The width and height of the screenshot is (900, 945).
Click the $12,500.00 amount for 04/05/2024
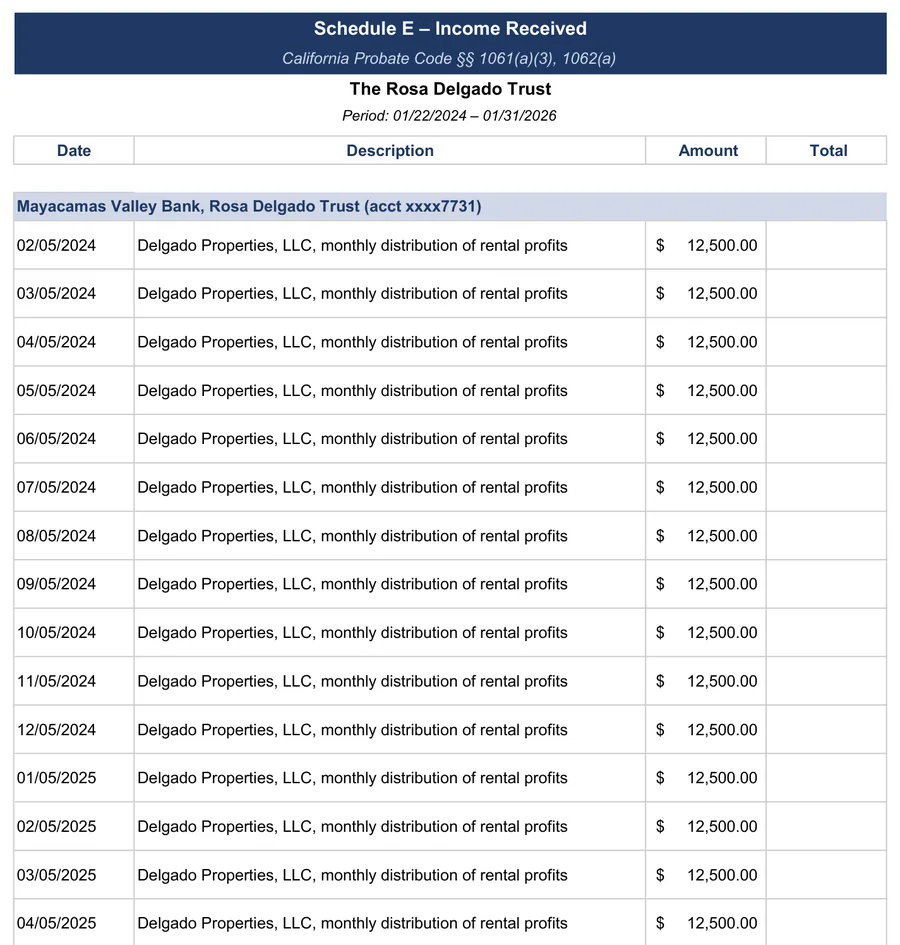pyautogui.click(x=706, y=342)
